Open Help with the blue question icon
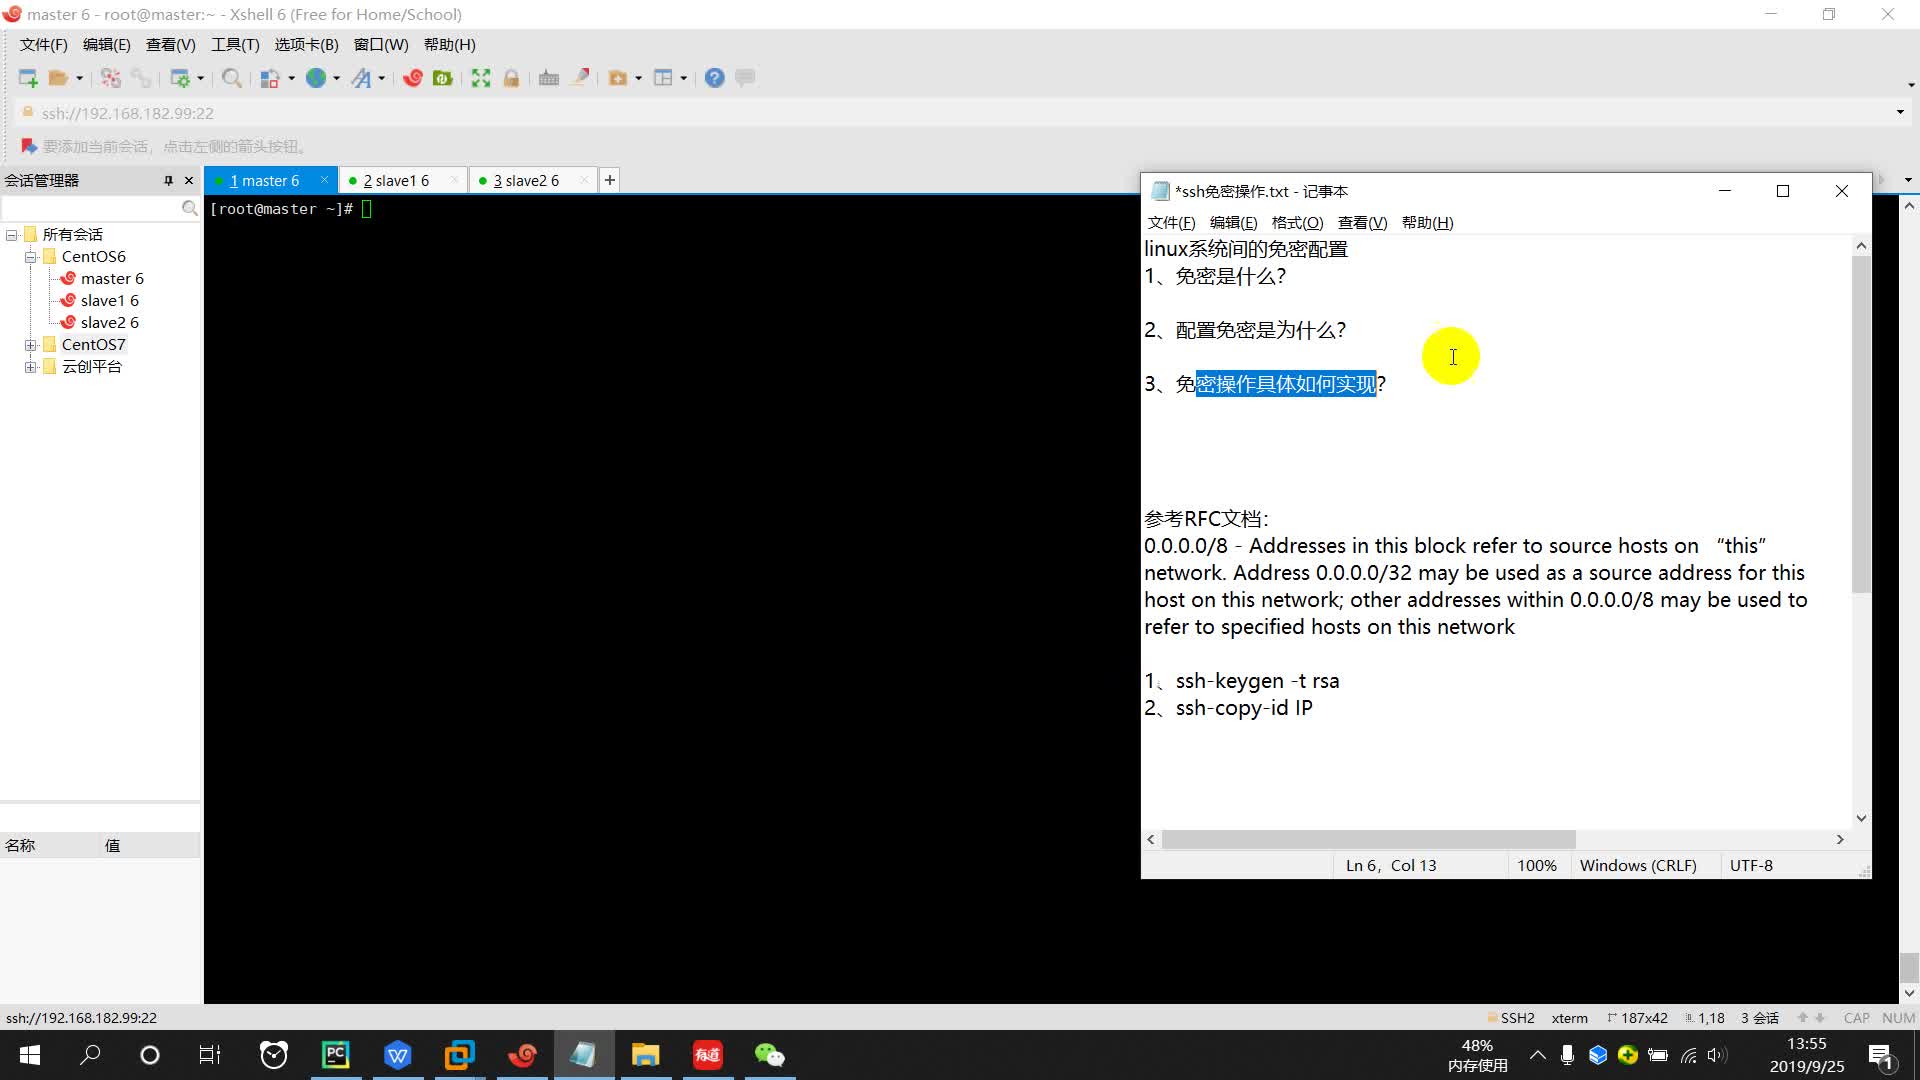 tap(714, 78)
